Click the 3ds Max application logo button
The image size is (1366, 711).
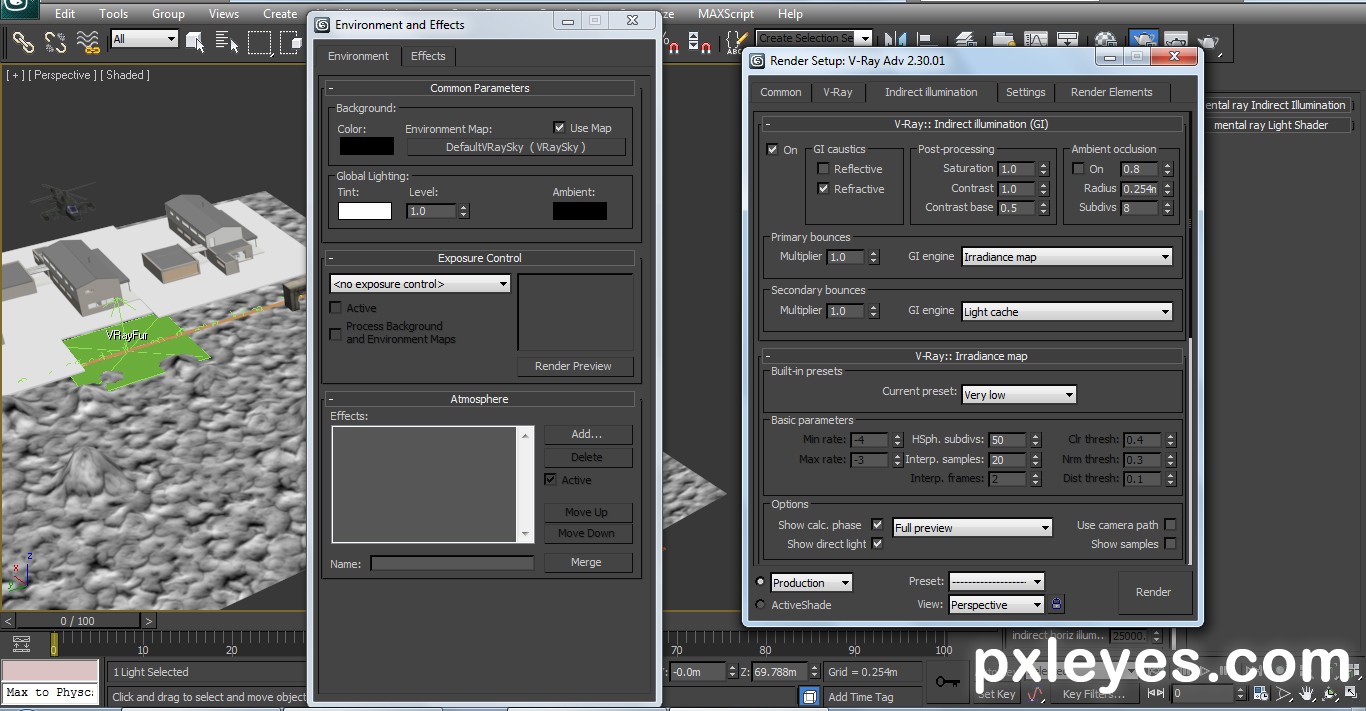(x=18, y=11)
